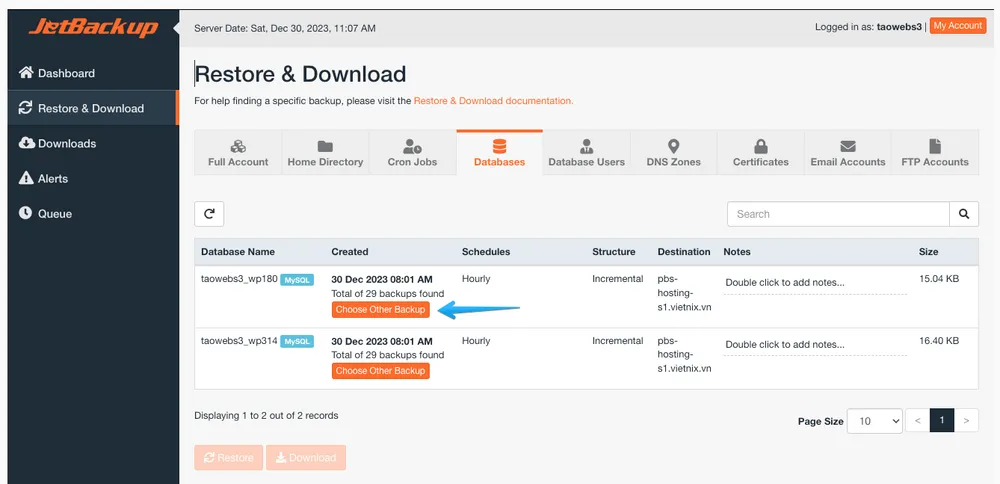Screen dimensions: 1000x484
Task: Choose other backup for taowebs3_wp314
Action: (x=381, y=371)
